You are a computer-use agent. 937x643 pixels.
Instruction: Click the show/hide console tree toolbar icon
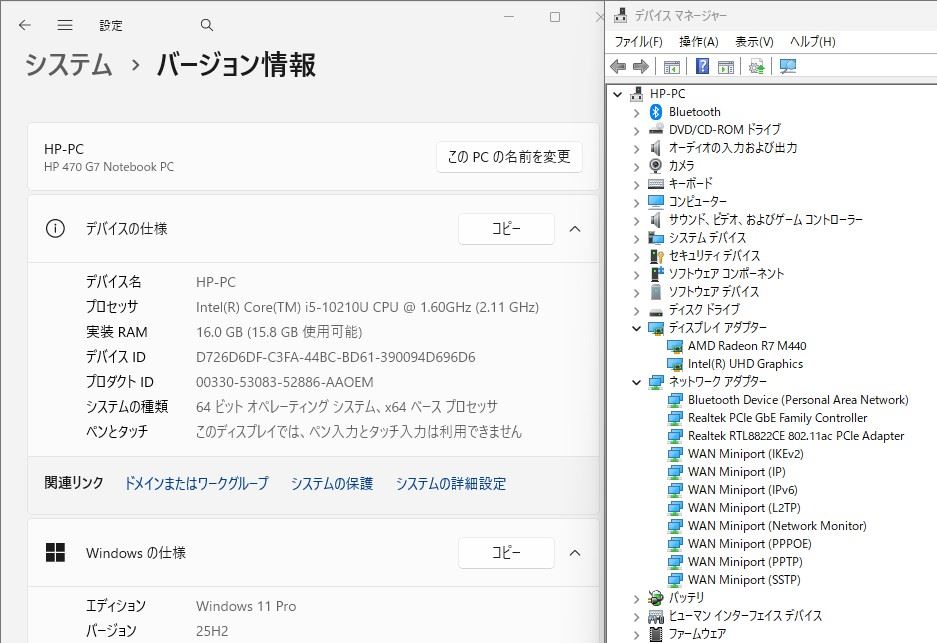point(672,66)
